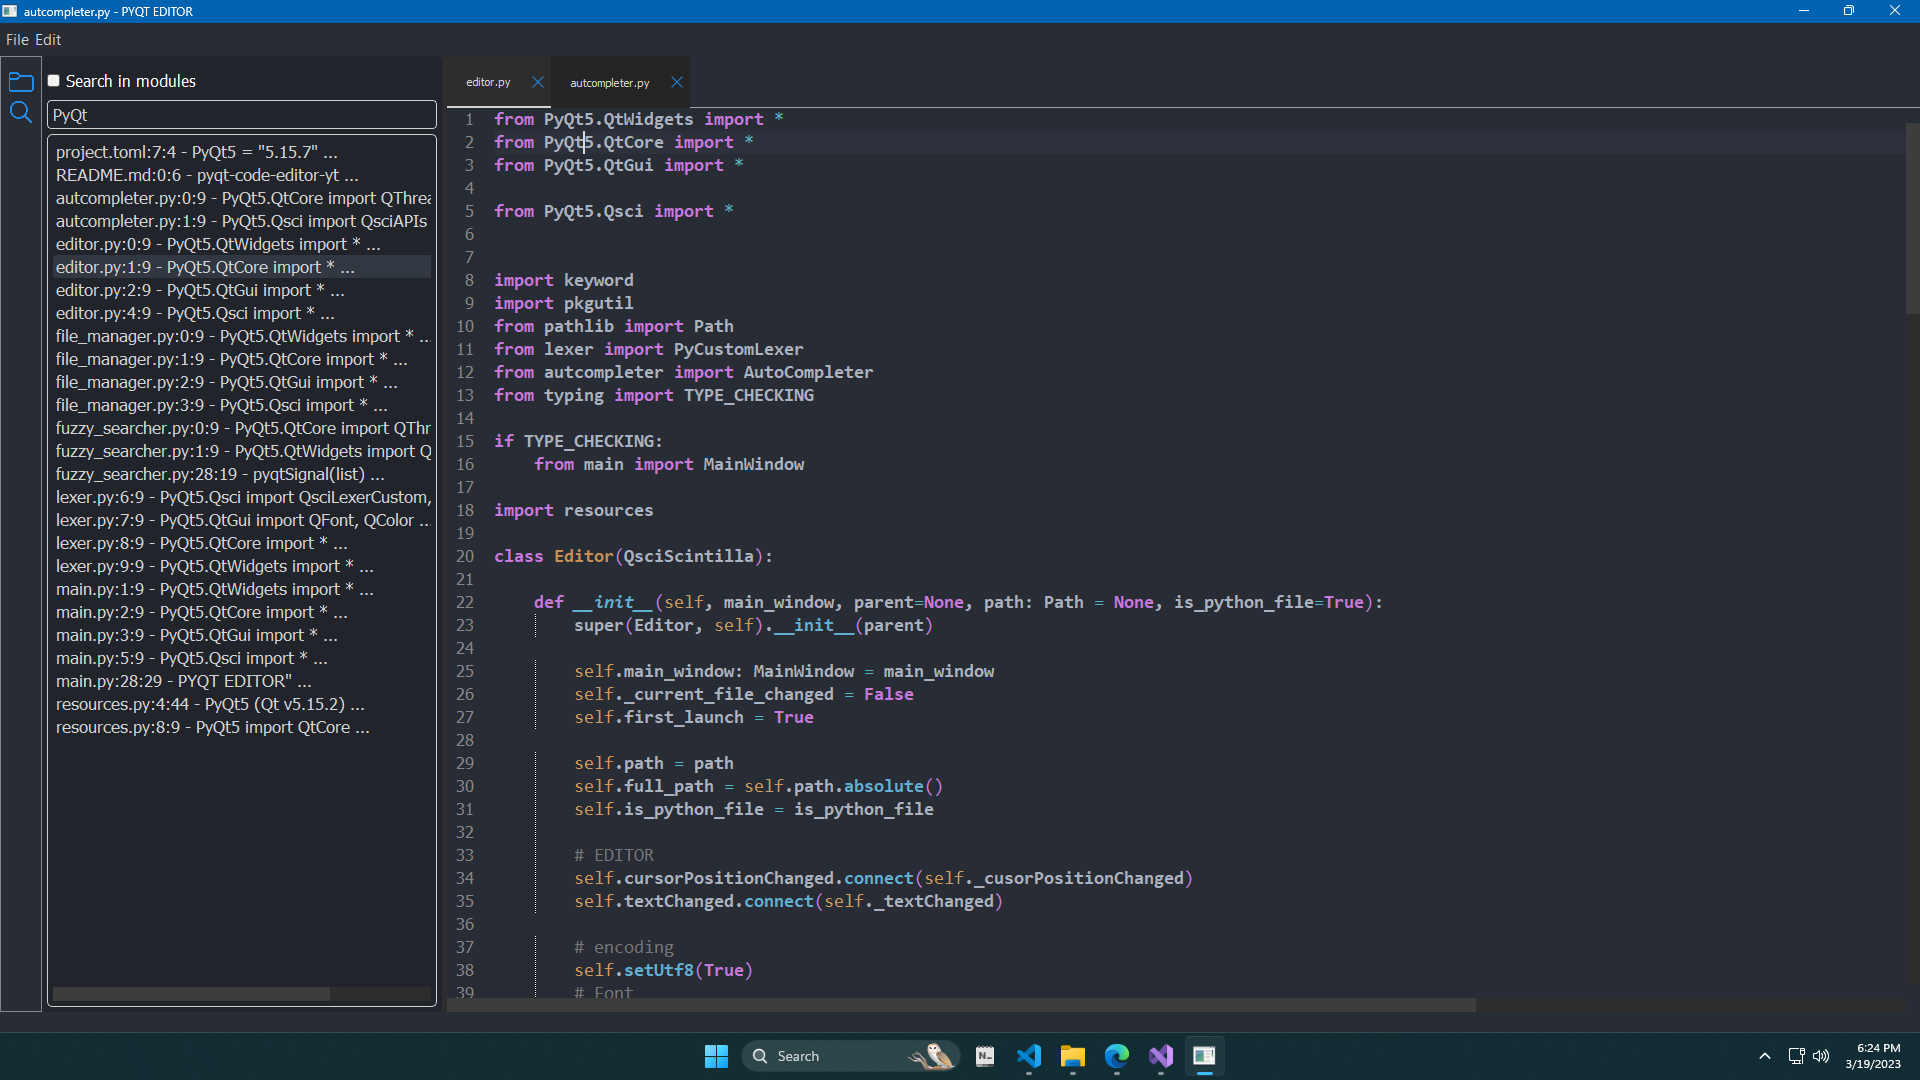The width and height of the screenshot is (1920, 1080).
Task: Click the volume icon in system tray
Action: click(x=1821, y=1056)
